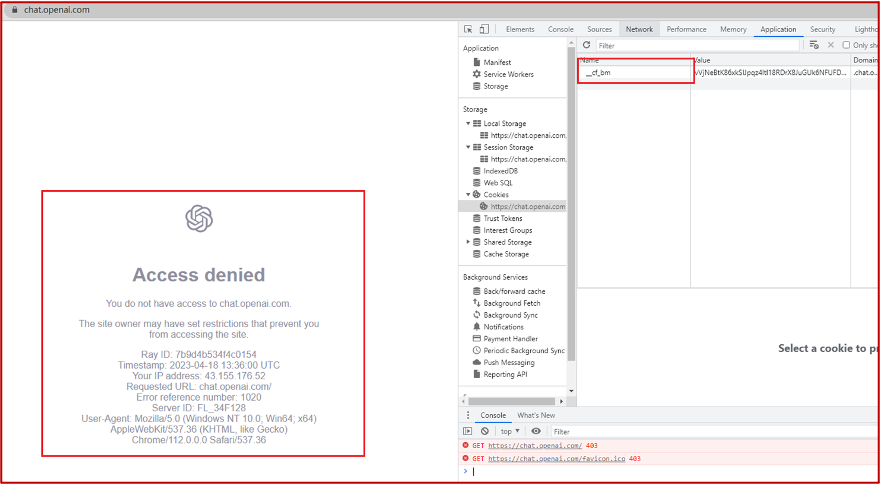Collapse the Local Storage tree

coord(468,124)
